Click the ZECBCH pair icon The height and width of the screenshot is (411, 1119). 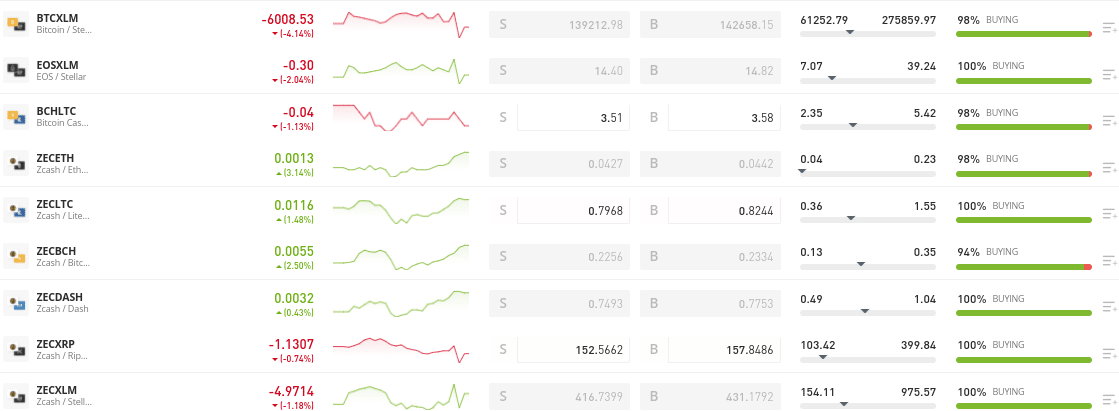(16, 255)
